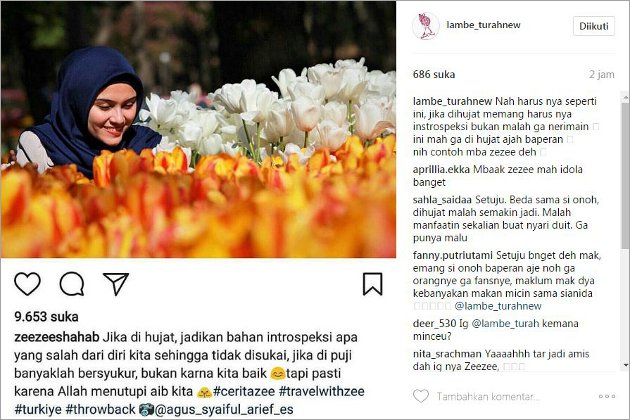
Task: Open comments using the speech bubble icon
Action: click(72, 284)
